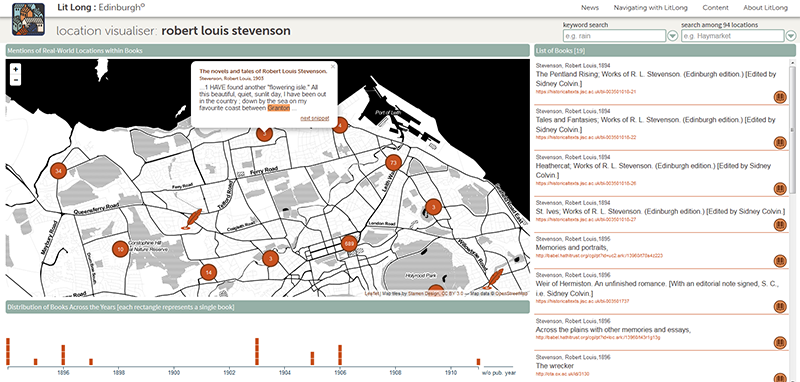The width and height of the screenshot is (800, 382).
Task: Zoom out on the map
Action: [x=16, y=80]
